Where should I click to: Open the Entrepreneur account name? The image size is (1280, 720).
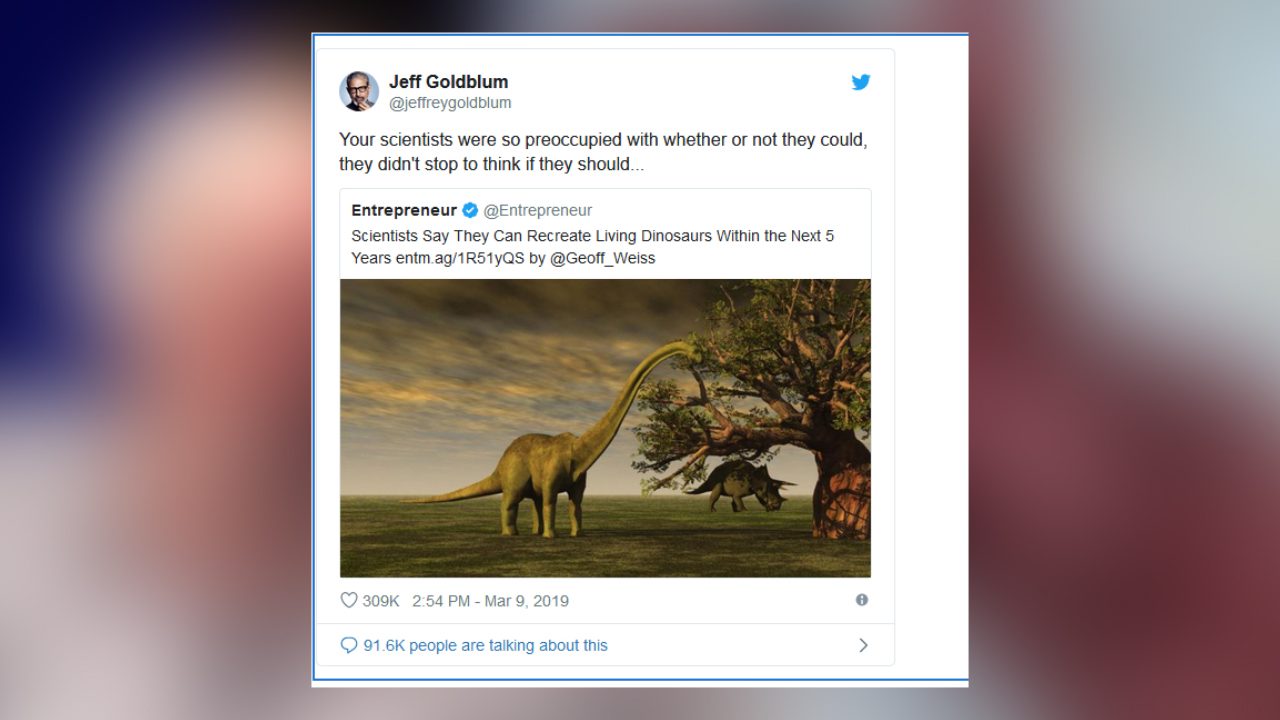404,210
